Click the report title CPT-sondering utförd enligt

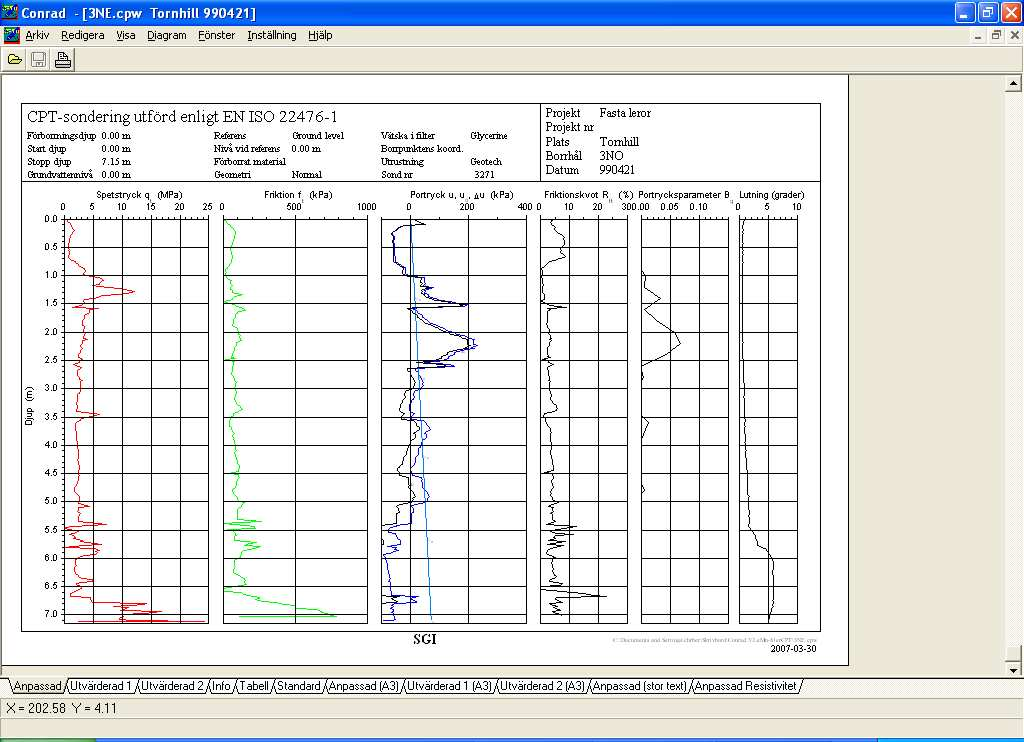(182, 117)
